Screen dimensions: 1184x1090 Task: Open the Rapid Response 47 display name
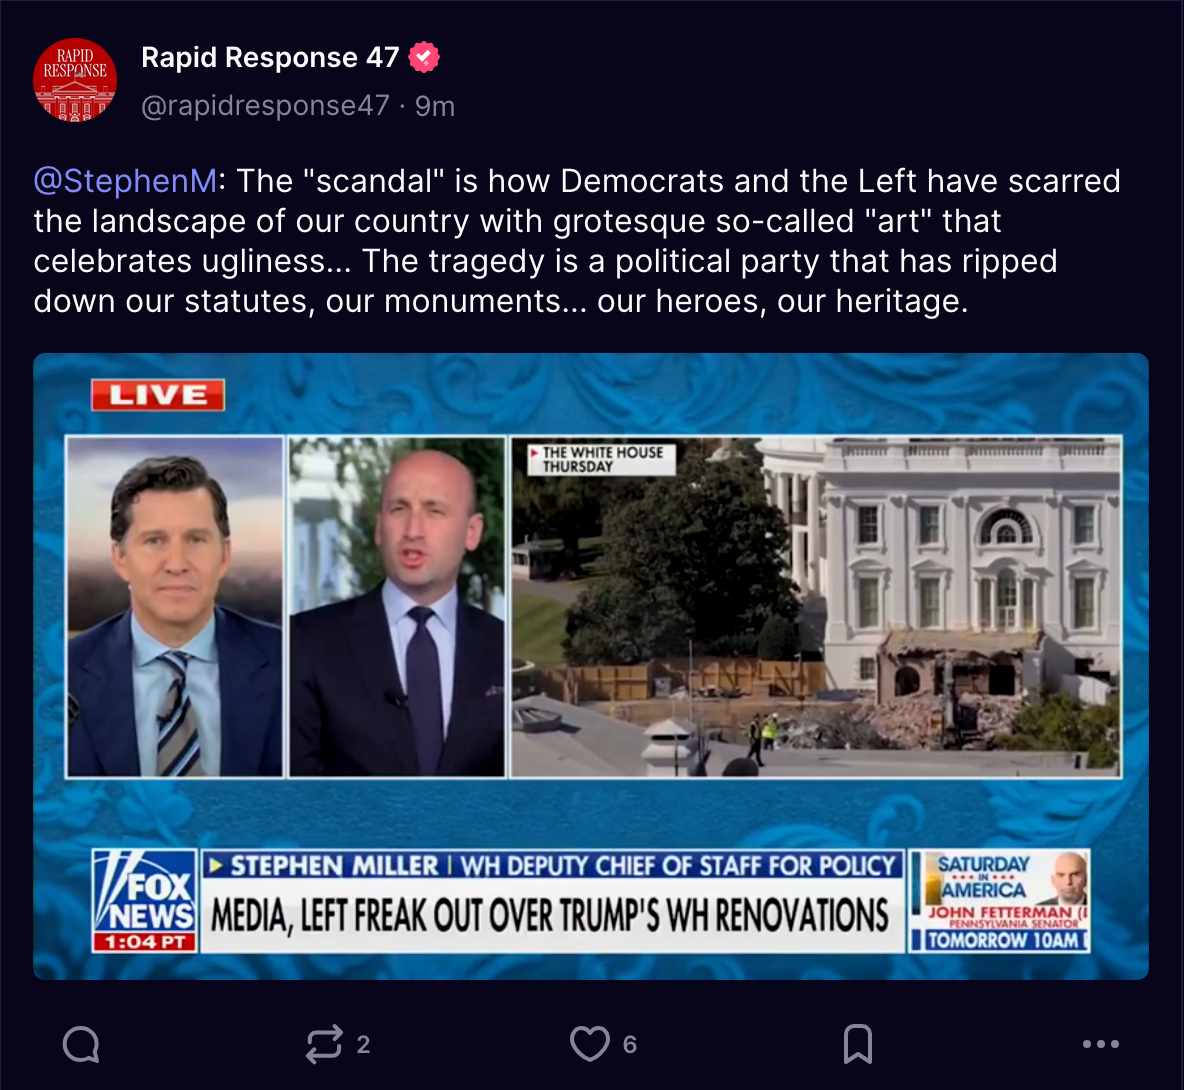click(270, 57)
